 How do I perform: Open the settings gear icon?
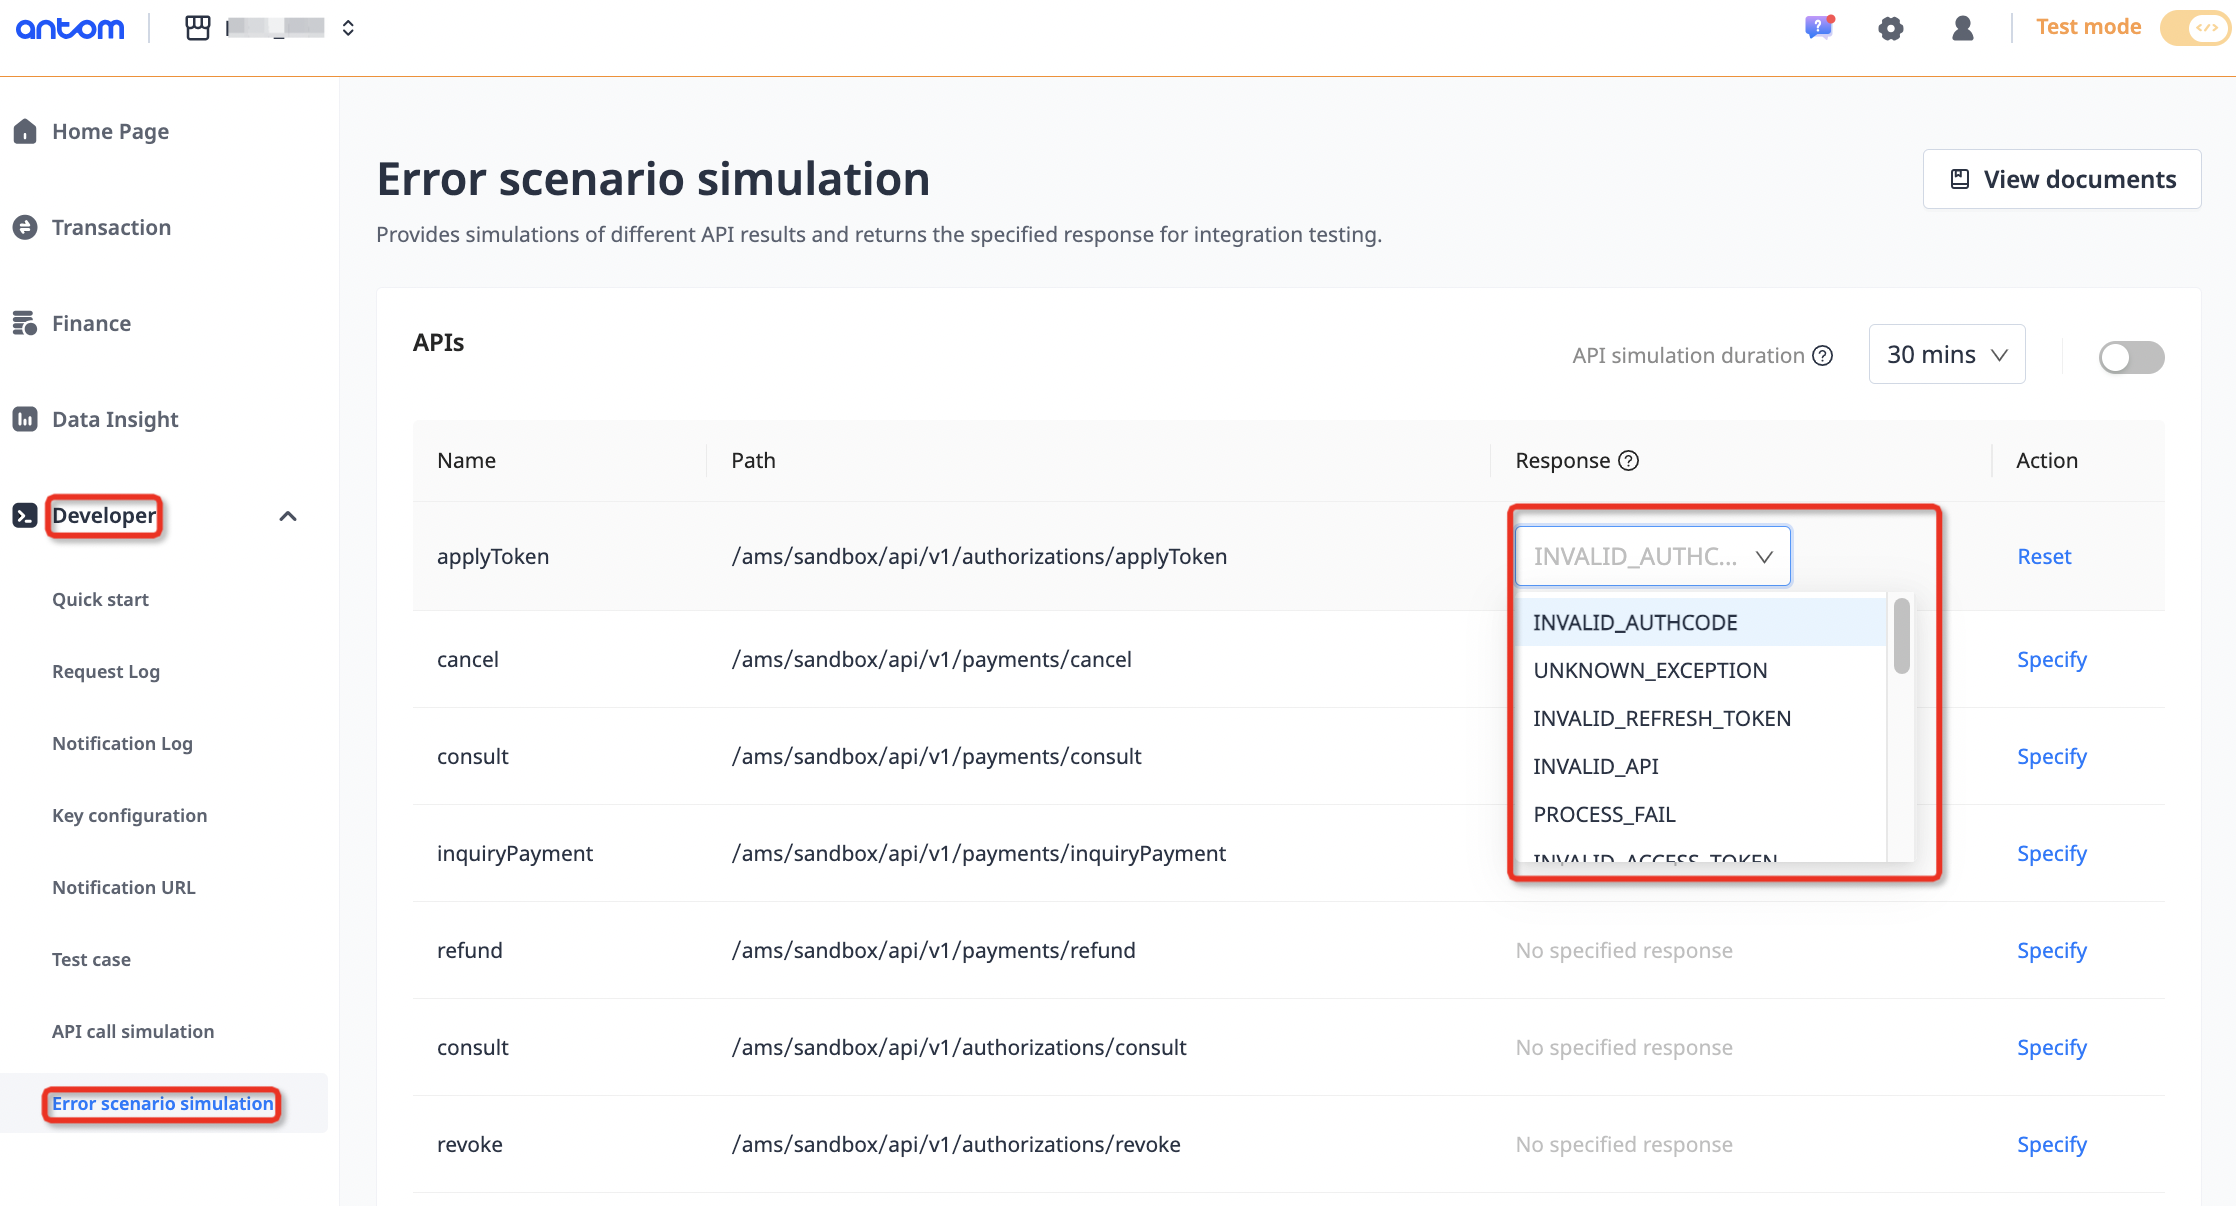tap(1890, 28)
